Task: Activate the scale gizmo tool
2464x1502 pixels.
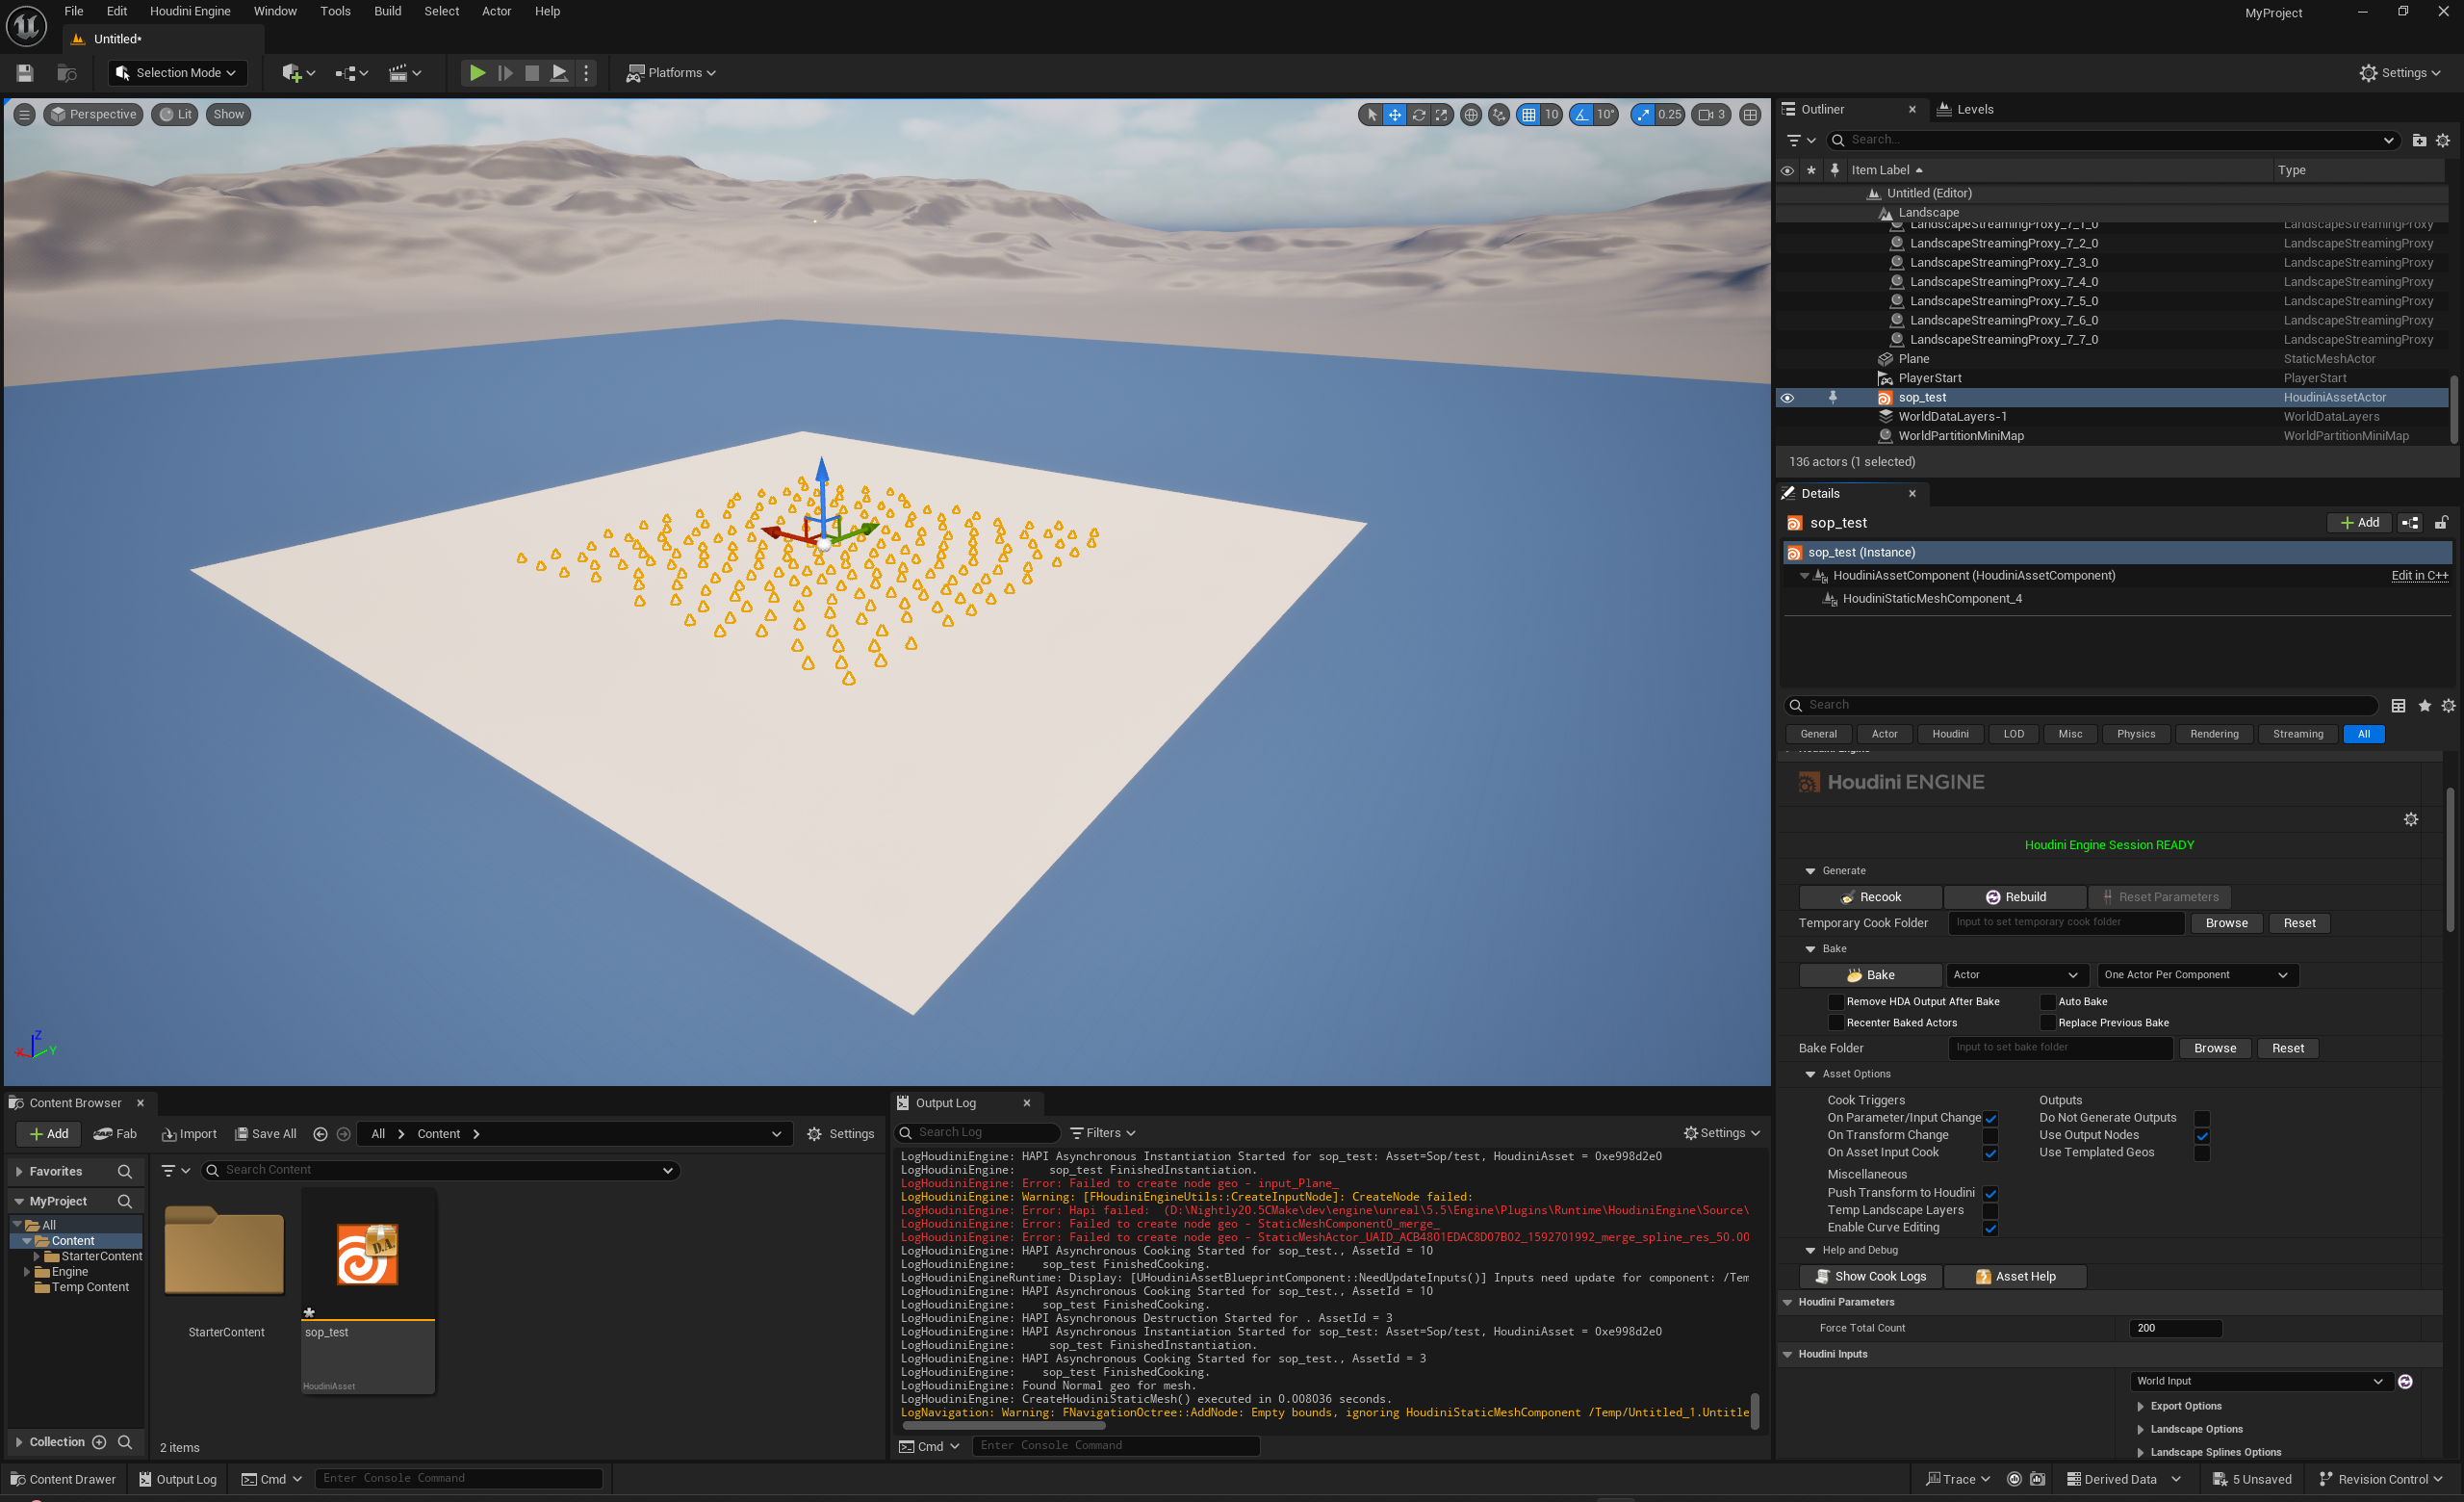Action: click(x=1441, y=115)
